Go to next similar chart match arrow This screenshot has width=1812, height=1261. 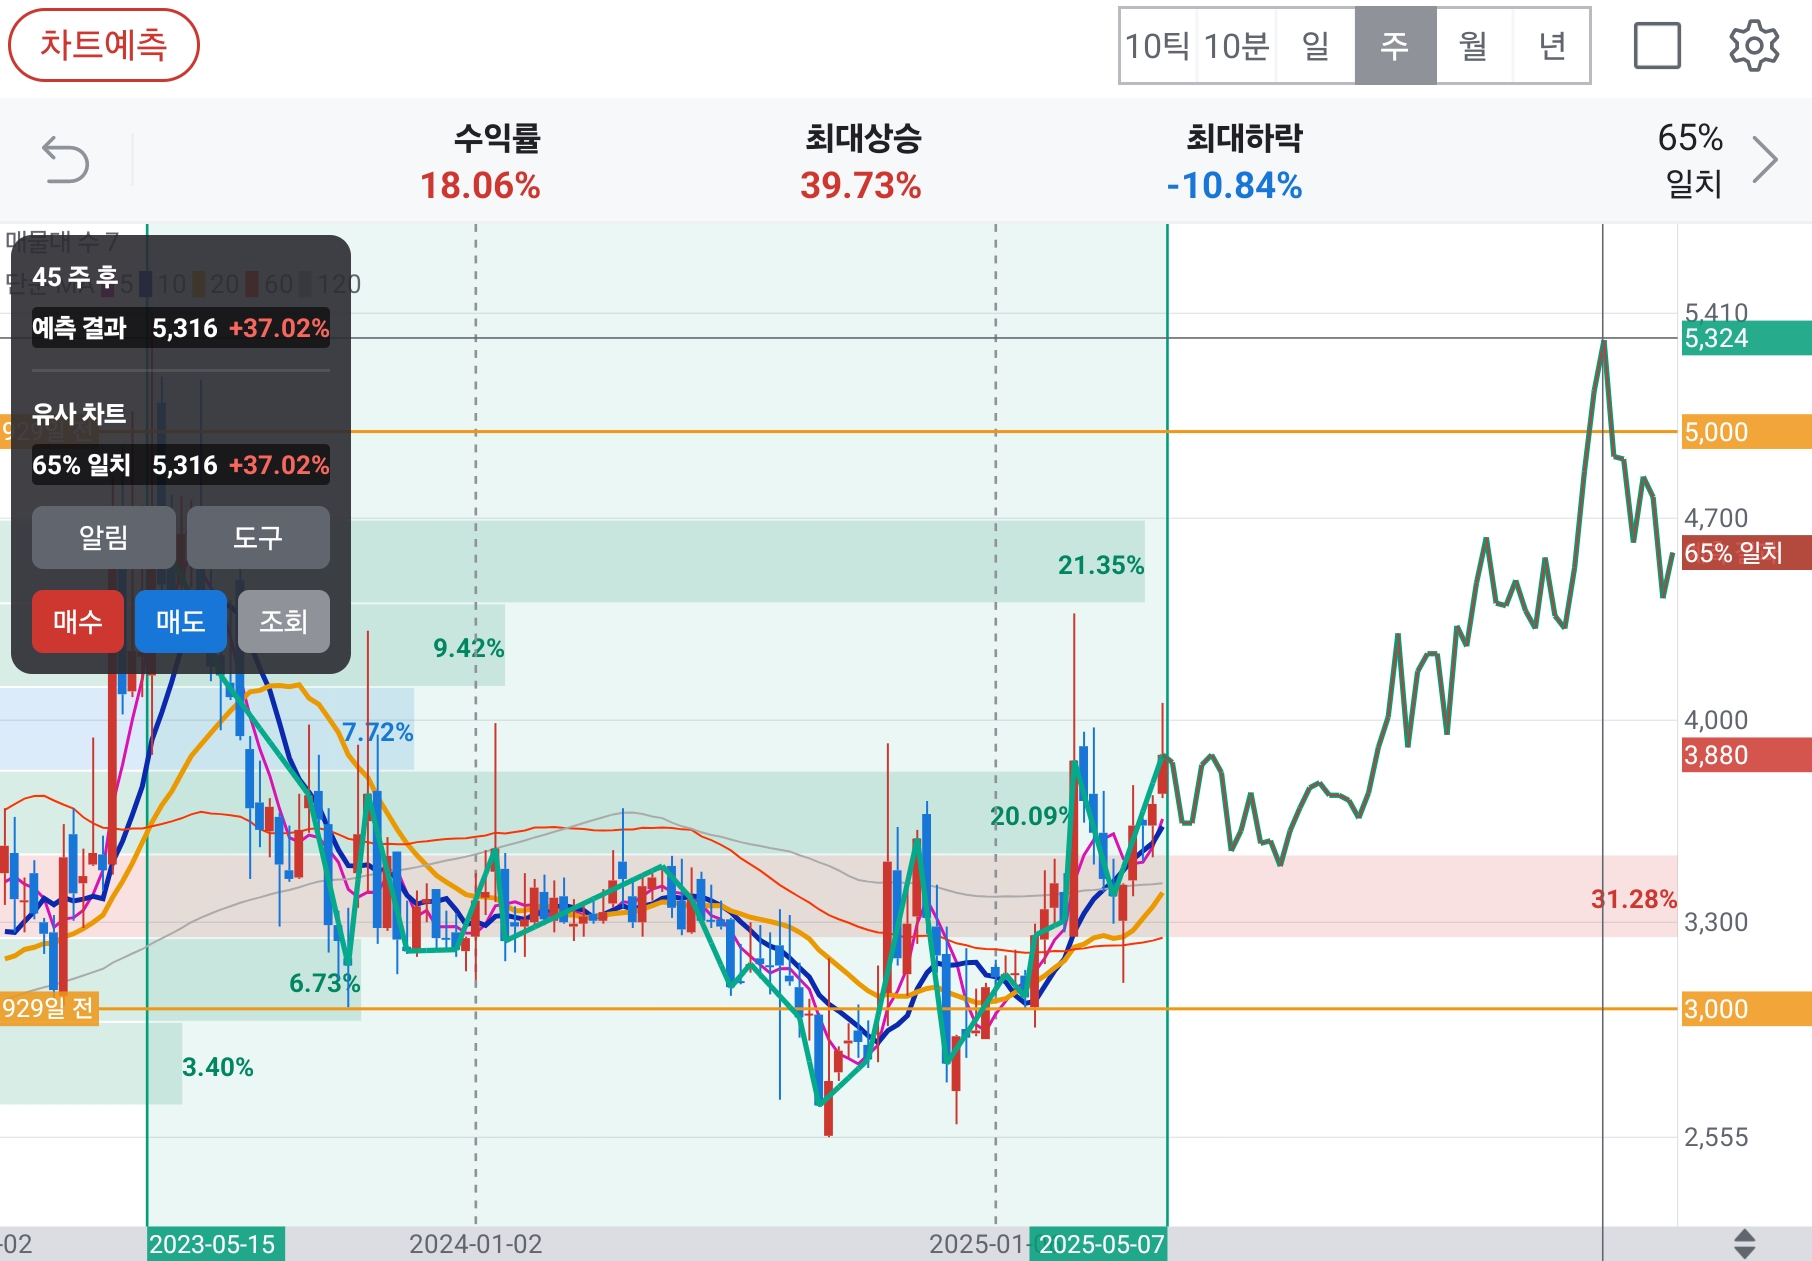(1765, 160)
